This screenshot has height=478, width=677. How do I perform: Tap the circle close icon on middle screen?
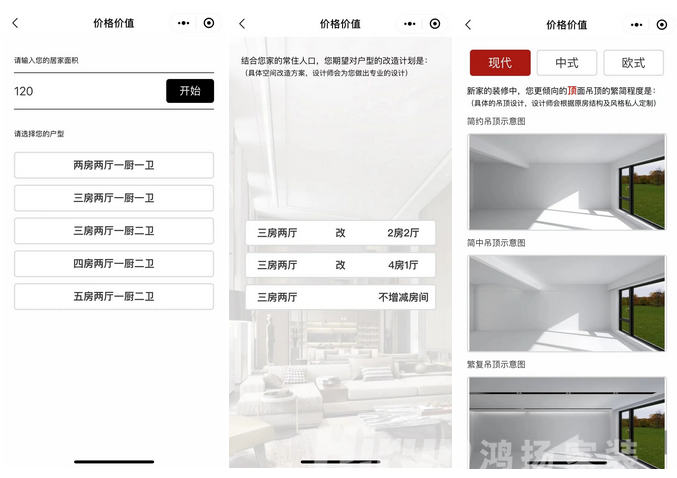click(435, 24)
